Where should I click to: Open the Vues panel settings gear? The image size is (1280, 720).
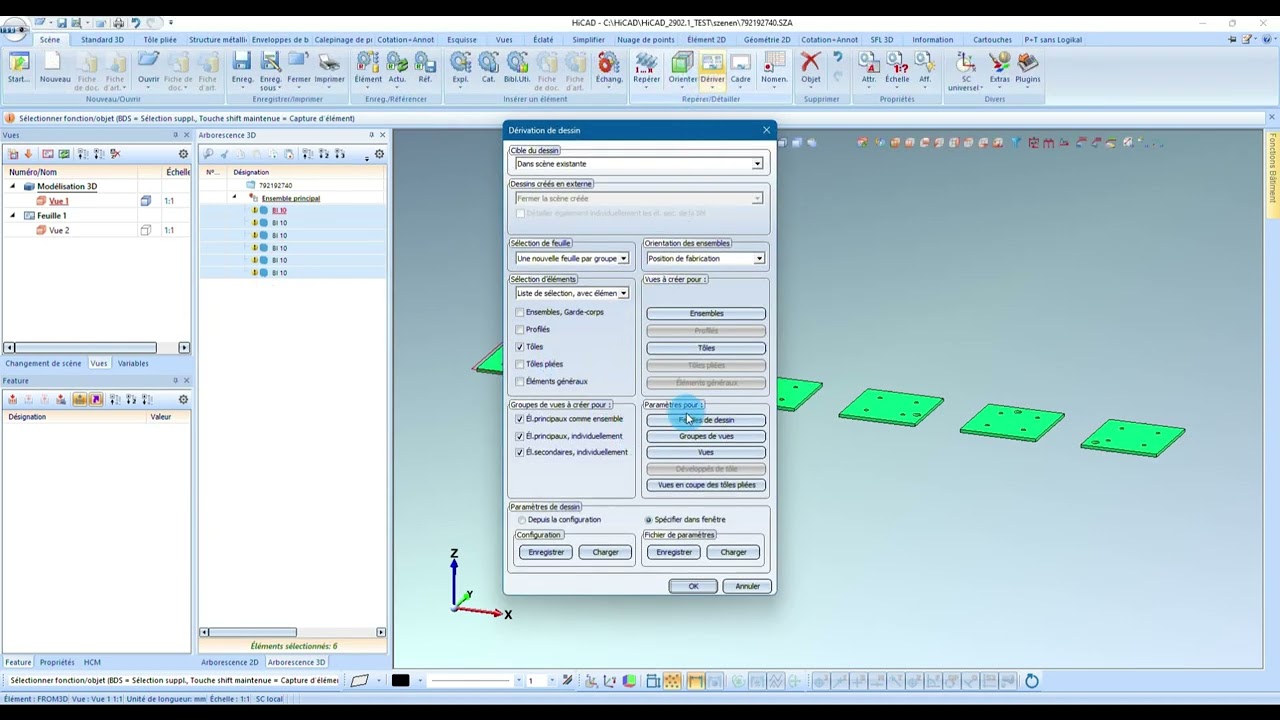(x=183, y=154)
